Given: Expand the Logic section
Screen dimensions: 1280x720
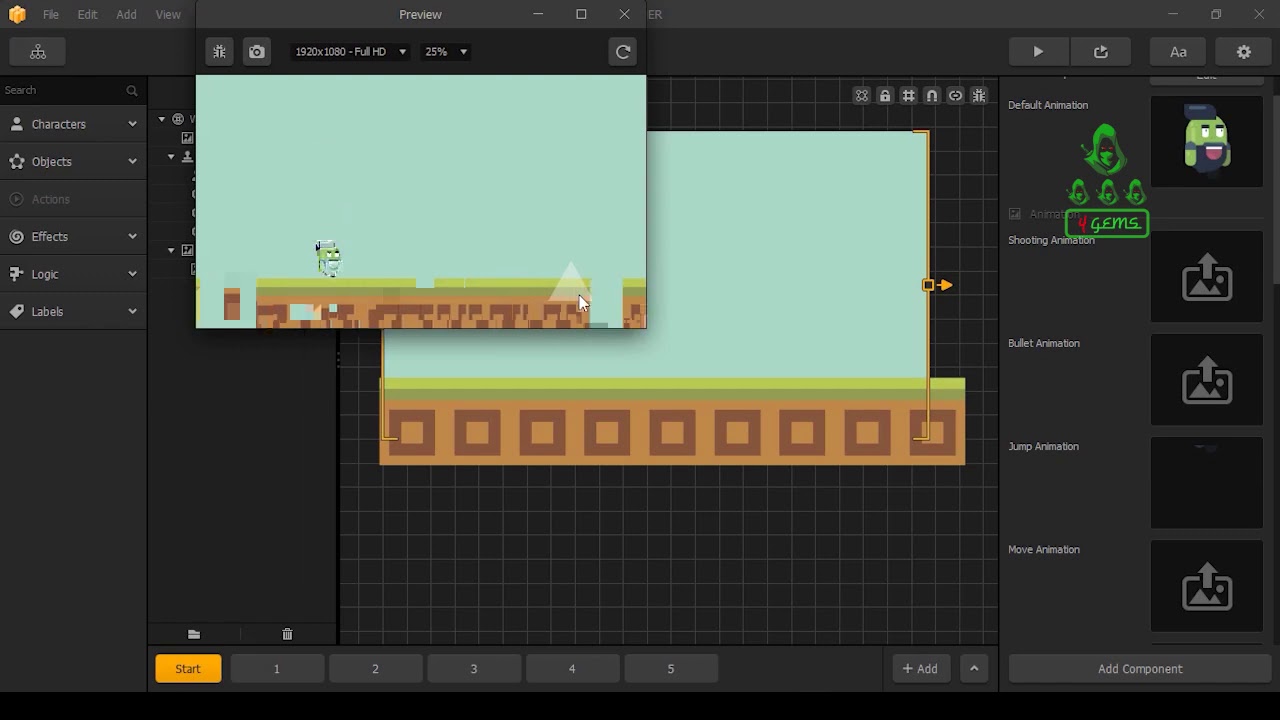Looking at the screenshot, I should coord(132,274).
